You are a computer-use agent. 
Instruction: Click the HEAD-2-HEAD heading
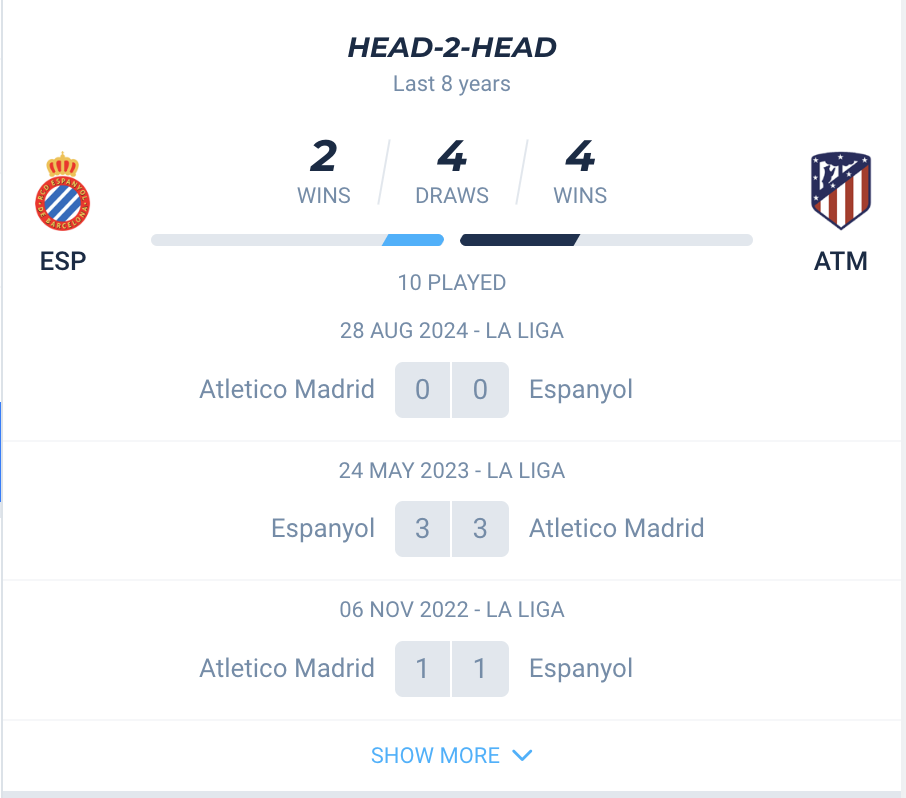(x=452, y=47)
